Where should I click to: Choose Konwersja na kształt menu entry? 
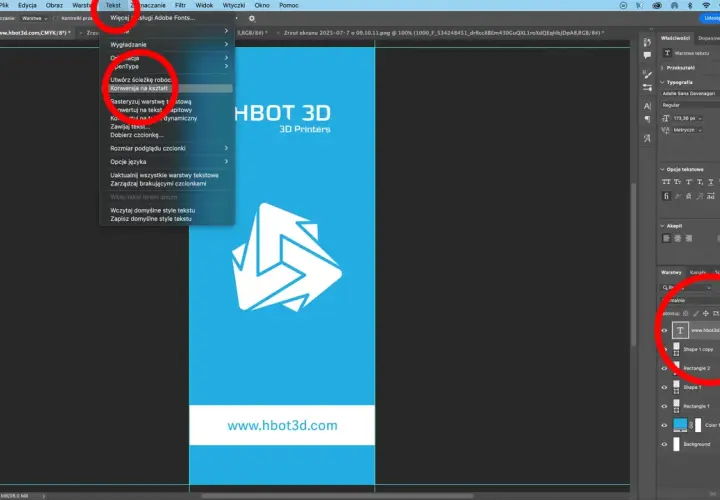[167, 88]
